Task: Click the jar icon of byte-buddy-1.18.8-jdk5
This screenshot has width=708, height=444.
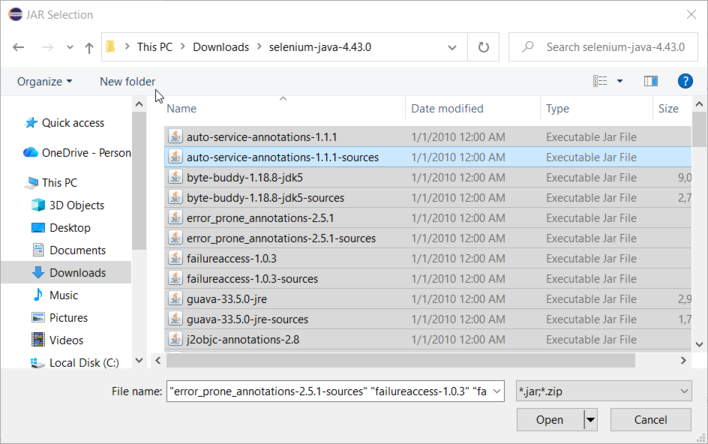Action: click(175, 177)
